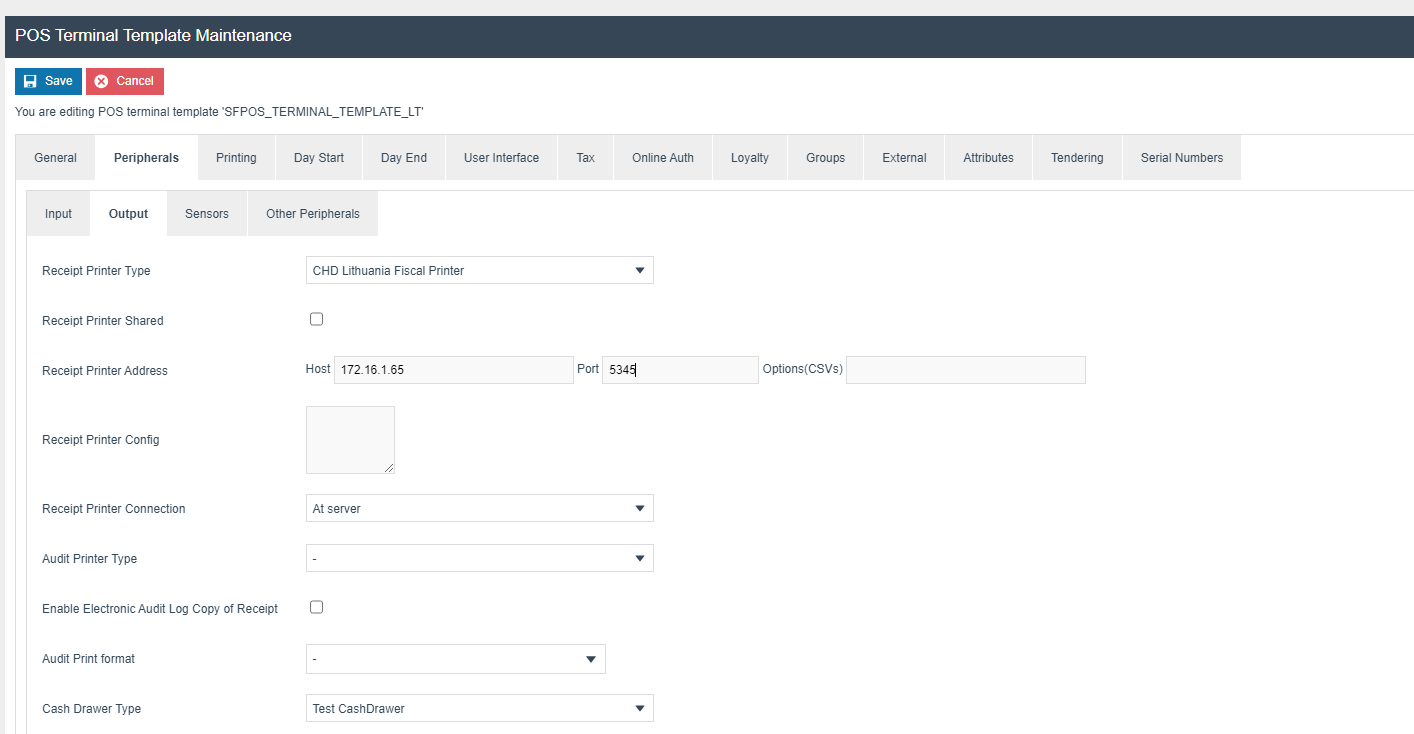1414x734 pixels.
Task: Click inside Receipt Printer Config textarea
Action: point(350,440)
